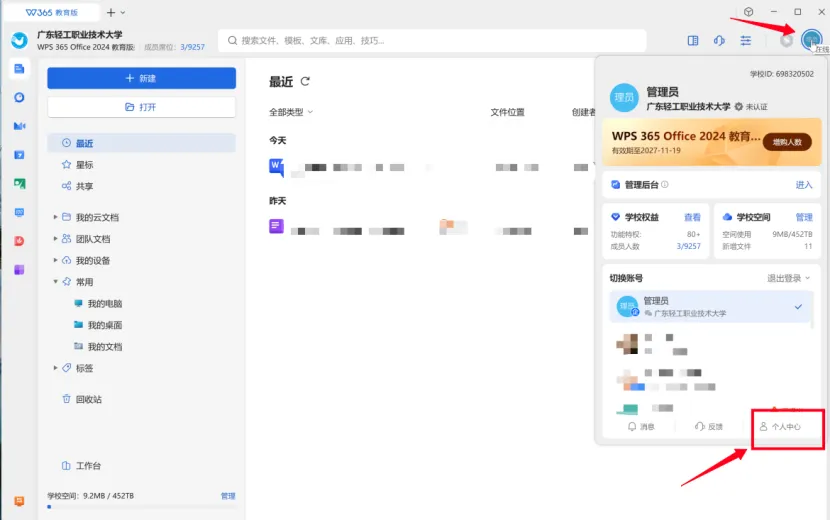Refresh the 最近 recent list
Viewport: 830px width, 520px height.
tap(305, 82)
